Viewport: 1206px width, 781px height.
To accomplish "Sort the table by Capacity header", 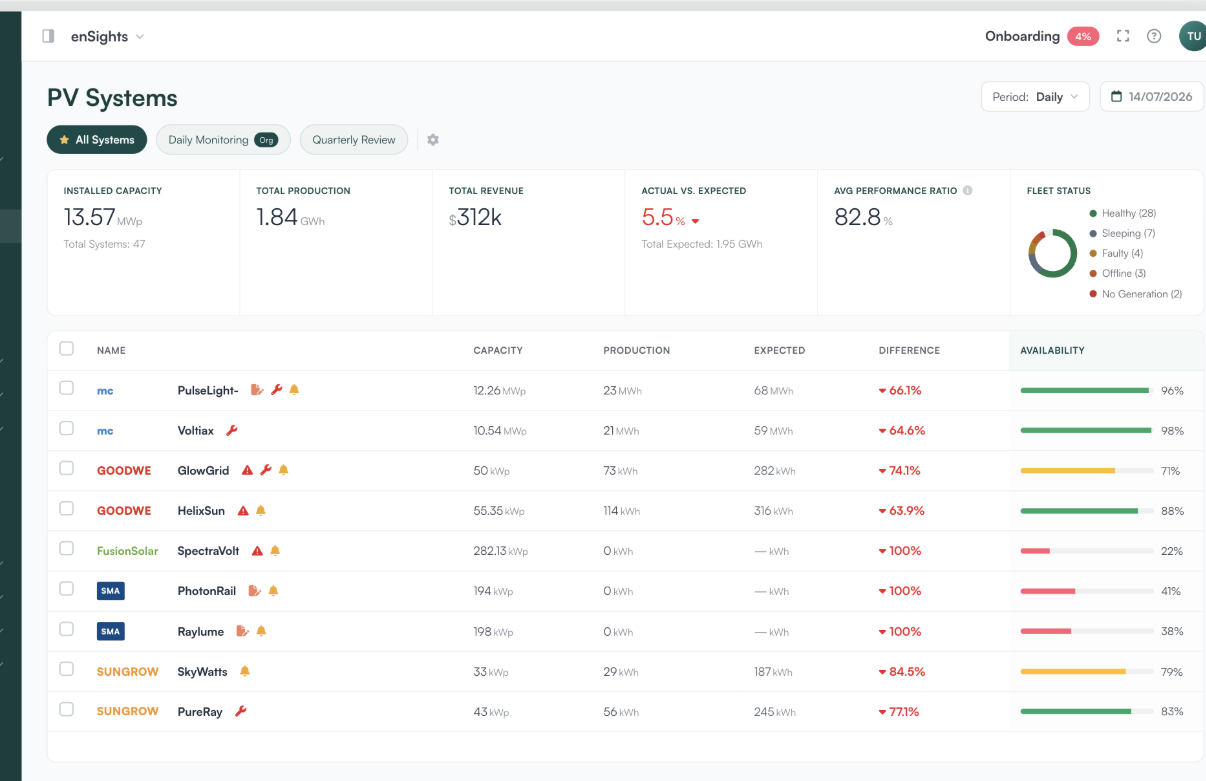I will (x=498, y=351).
